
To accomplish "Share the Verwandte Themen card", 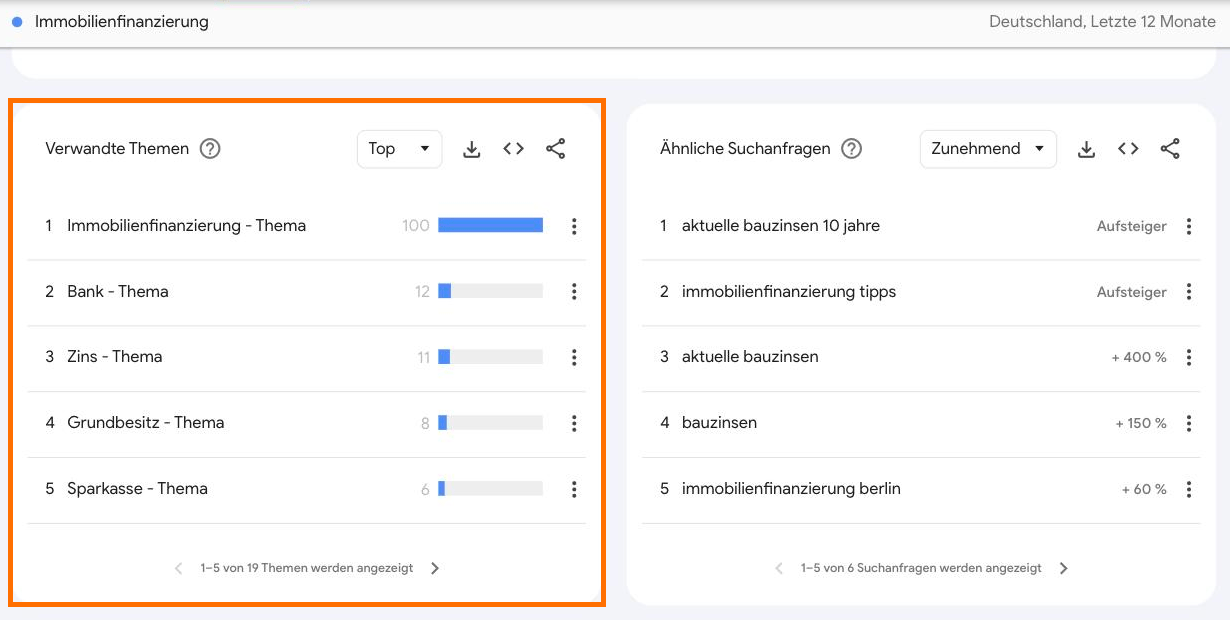I will click(556, 149).
